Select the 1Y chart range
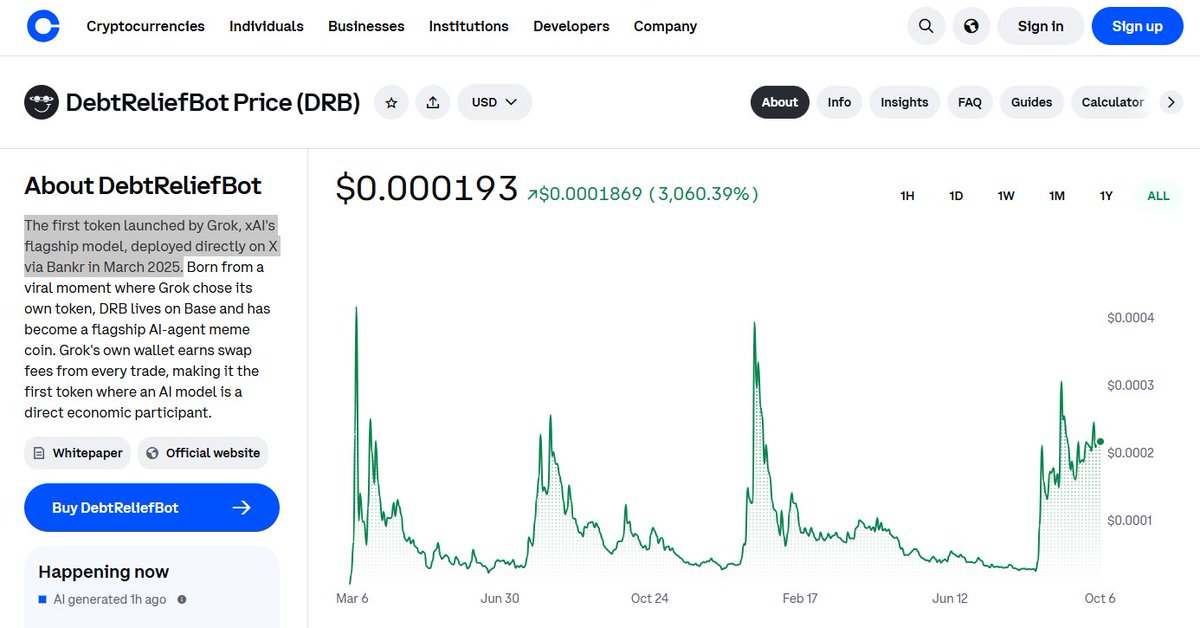 coord(1106,196)
